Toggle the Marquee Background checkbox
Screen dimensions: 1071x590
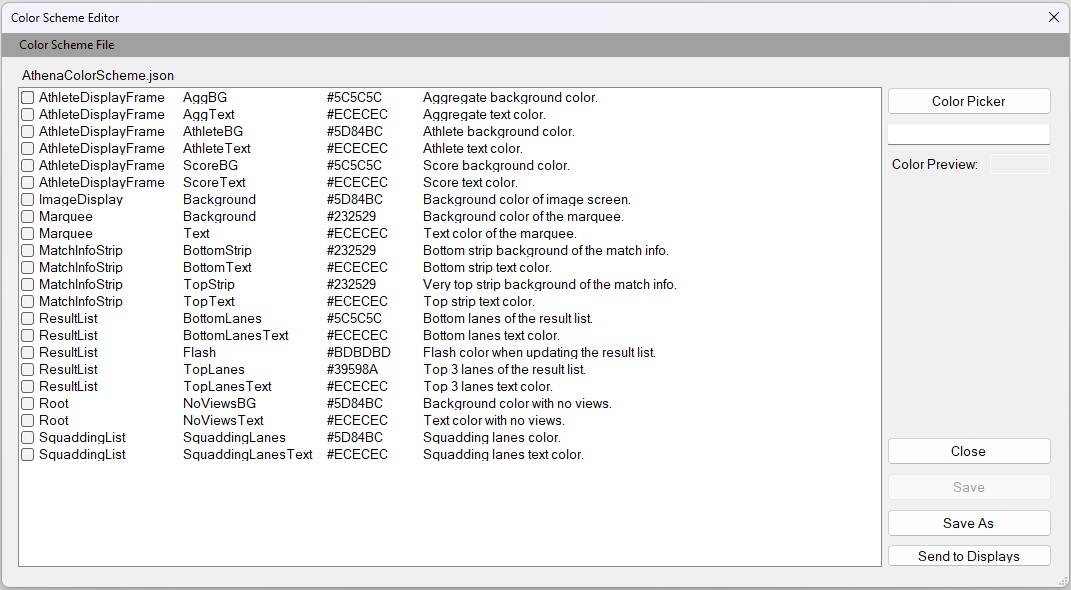point(28,217)
